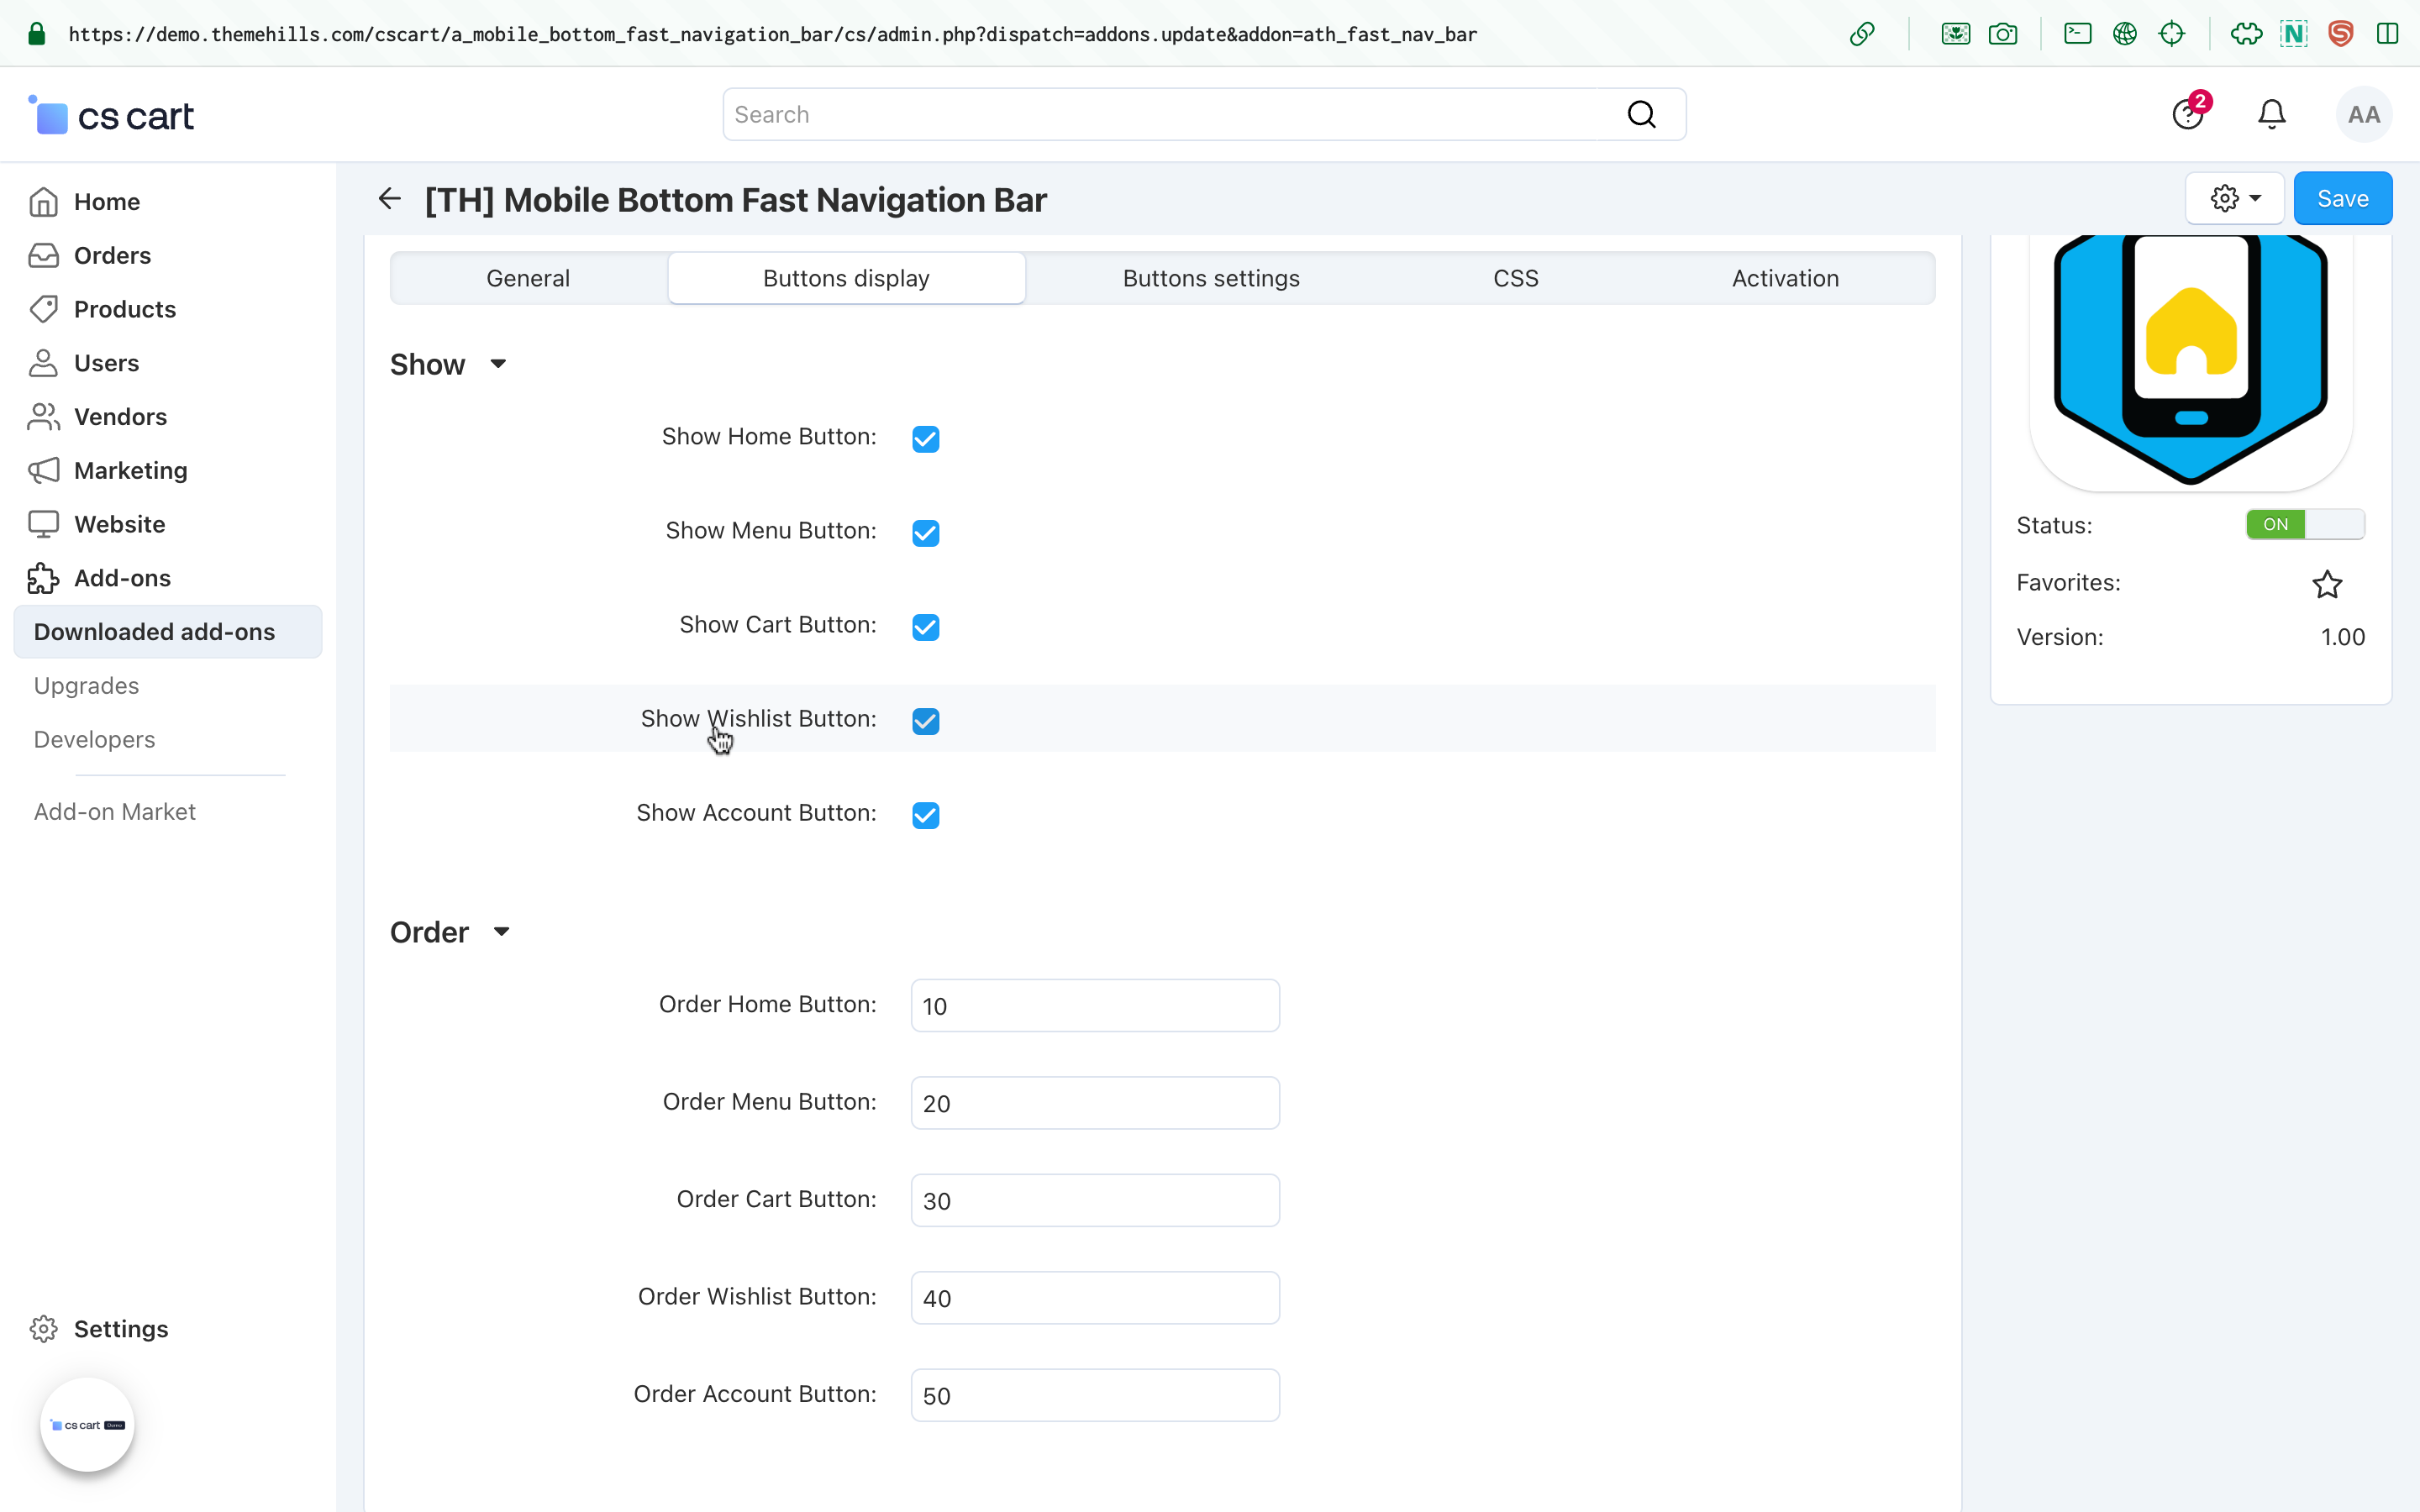2420x1512 pixels.
Task: Click the notifications bell icon
Action: point(2271,114)
